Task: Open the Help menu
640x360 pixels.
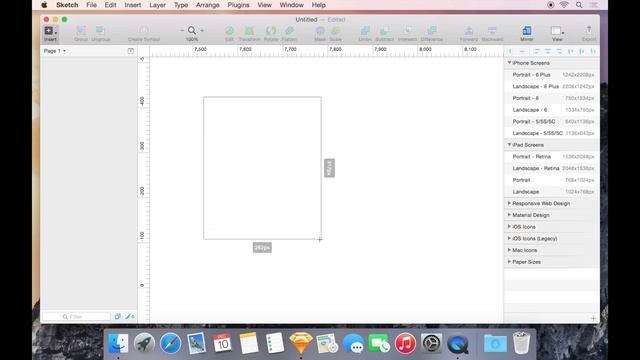Action: click(318, 5)
